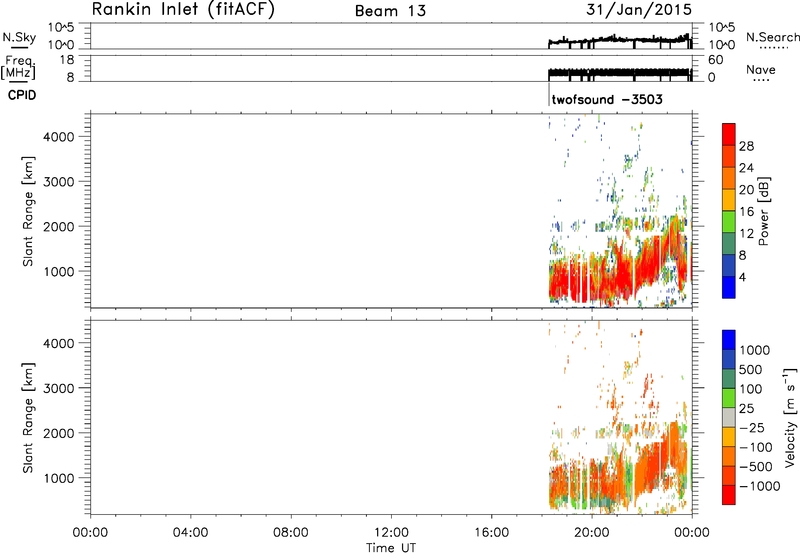Click the red bottom of velocity color bar
Viewport: 800px width, 554px height.
729,495
